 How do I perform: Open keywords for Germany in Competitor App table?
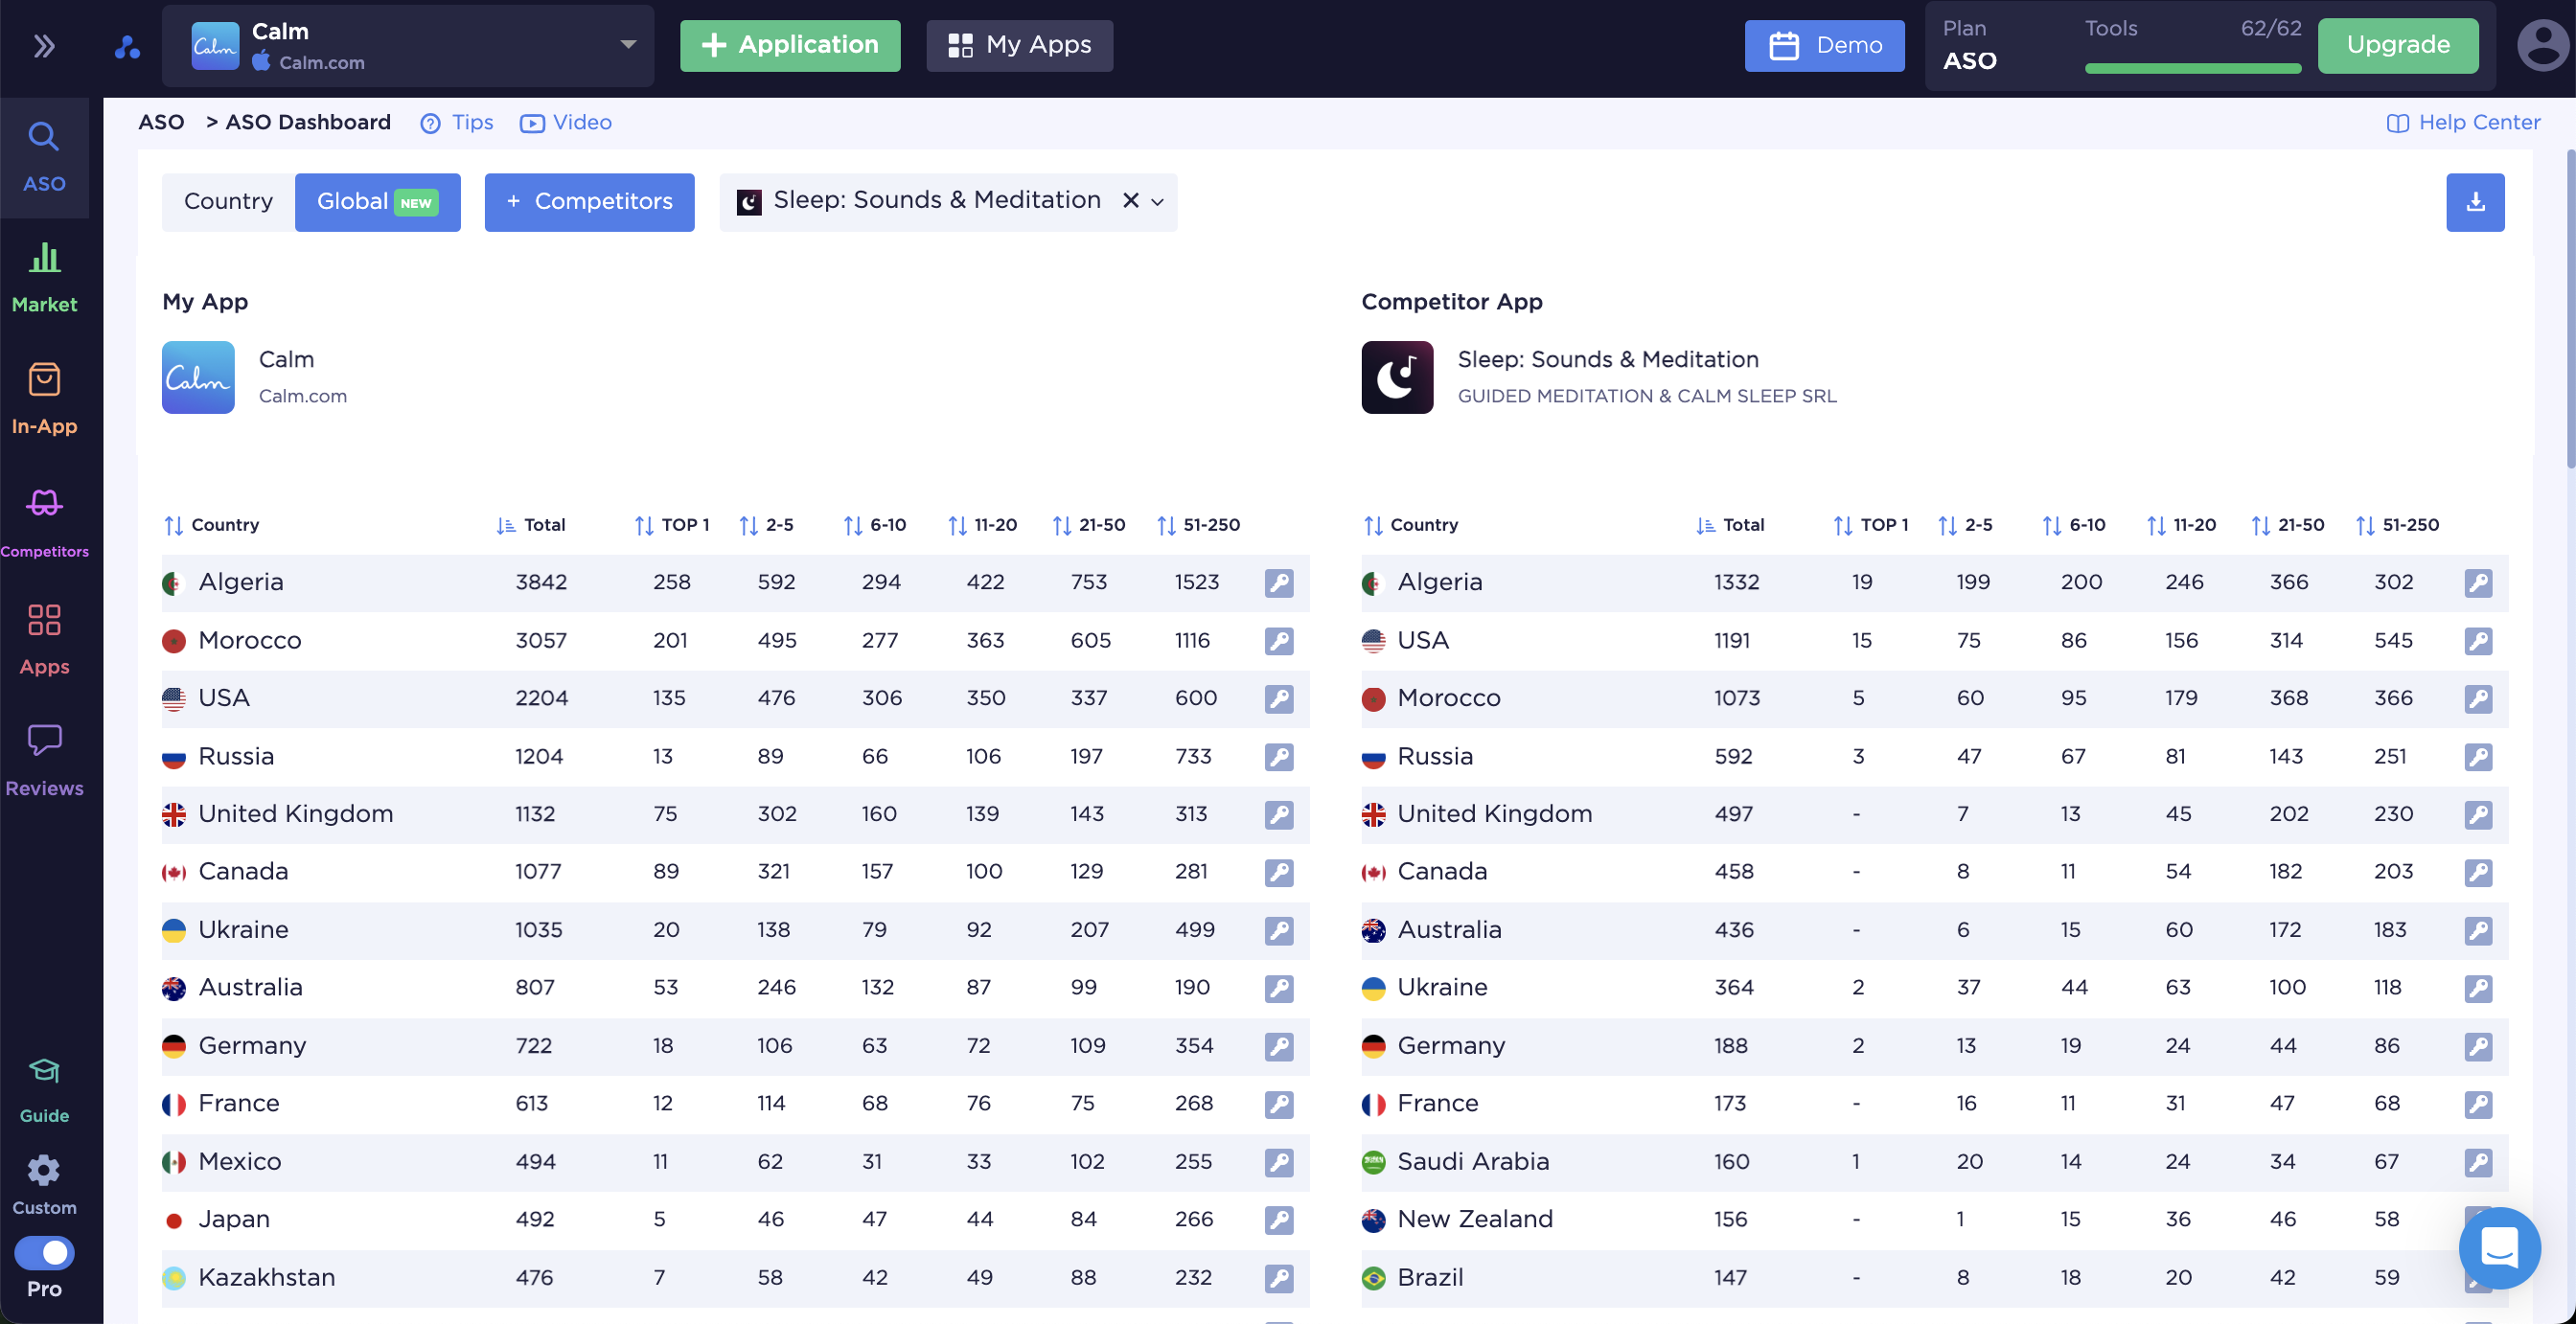point(2478,1047)
